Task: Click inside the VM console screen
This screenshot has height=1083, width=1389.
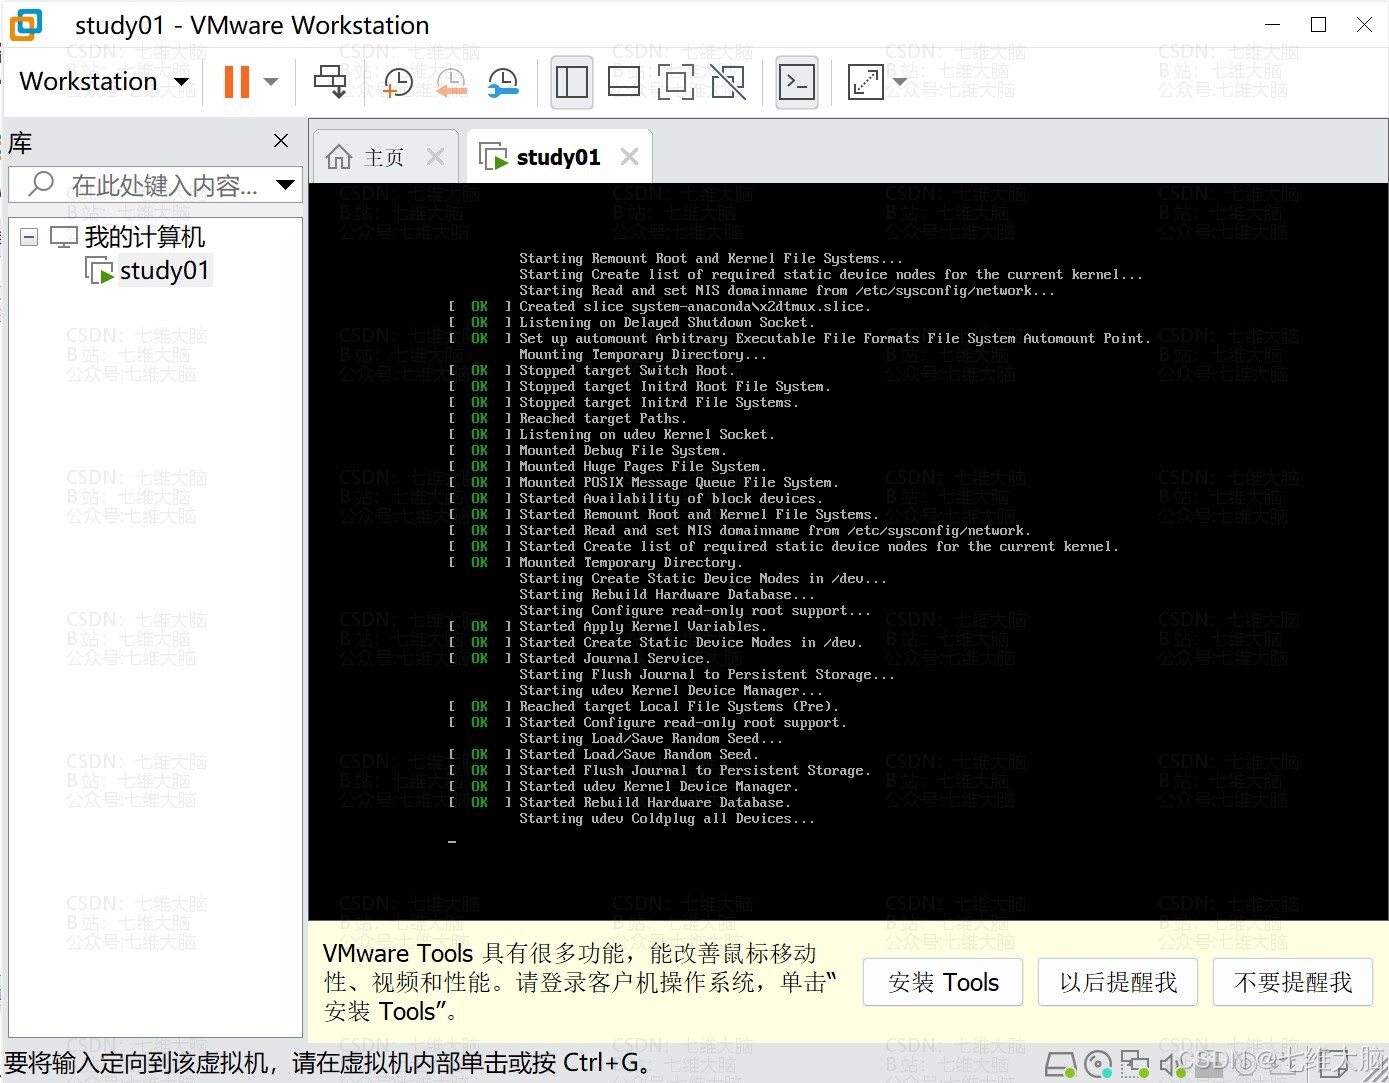Action: click(x=848, y=551)
